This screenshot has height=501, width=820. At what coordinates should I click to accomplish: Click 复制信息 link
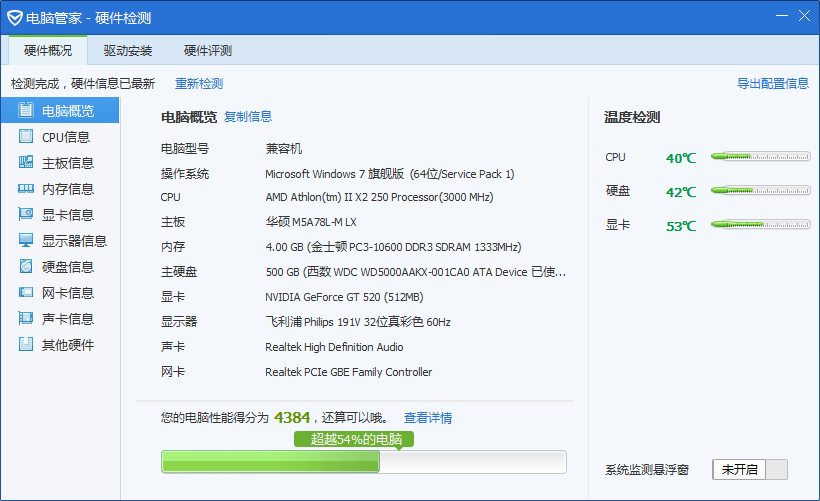pyautogui.click(x=248, y=117)
